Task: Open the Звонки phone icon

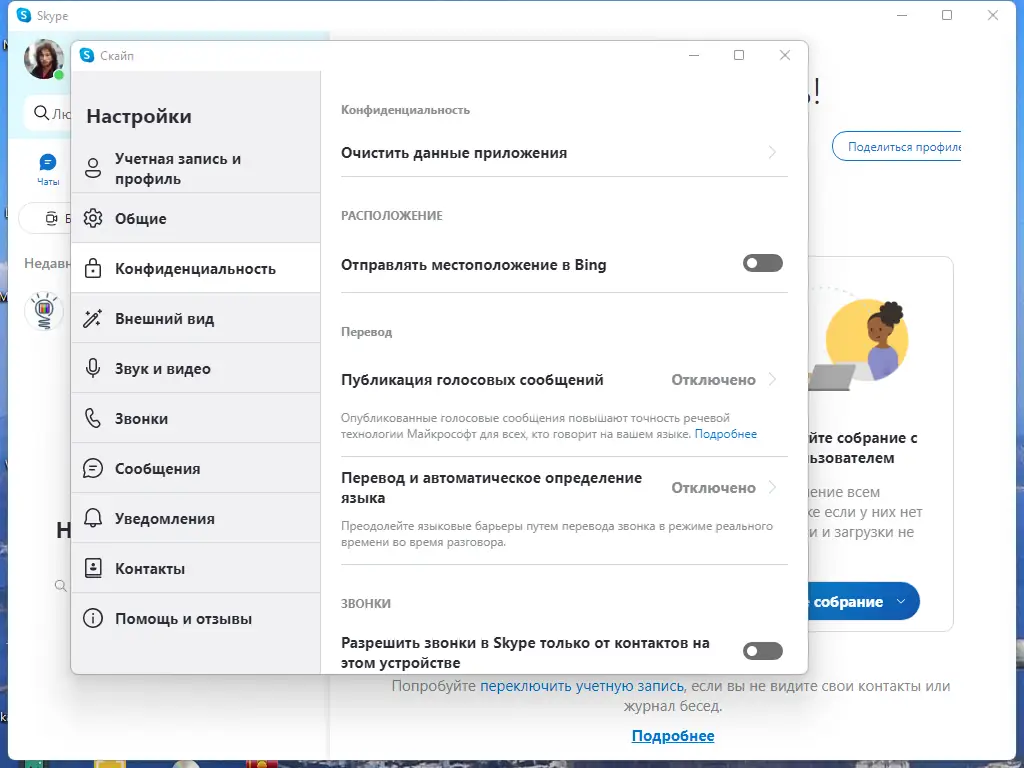Action: [93, 418]
